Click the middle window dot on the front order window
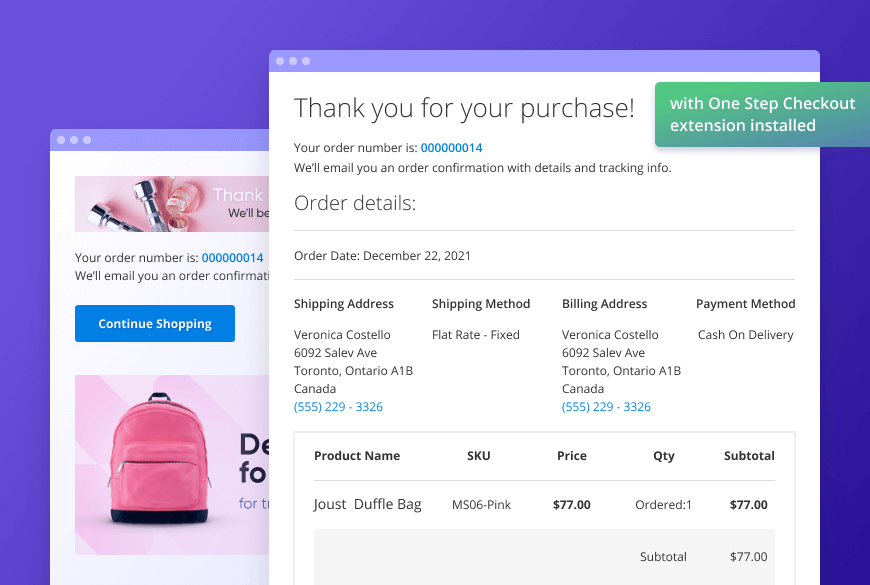This screenshot has height=585, width=870. coord(292,61)
